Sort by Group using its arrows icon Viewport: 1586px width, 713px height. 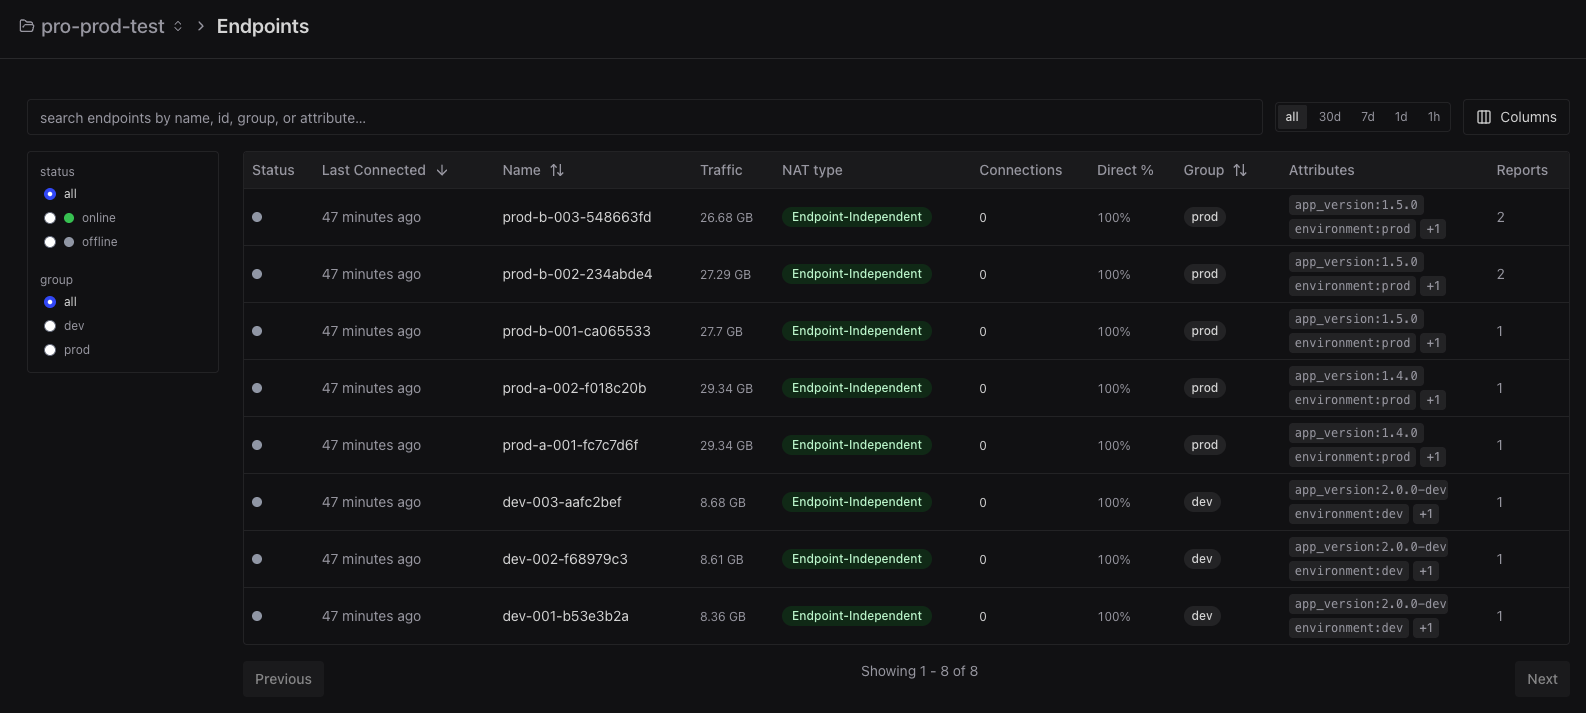point(1240,170)
